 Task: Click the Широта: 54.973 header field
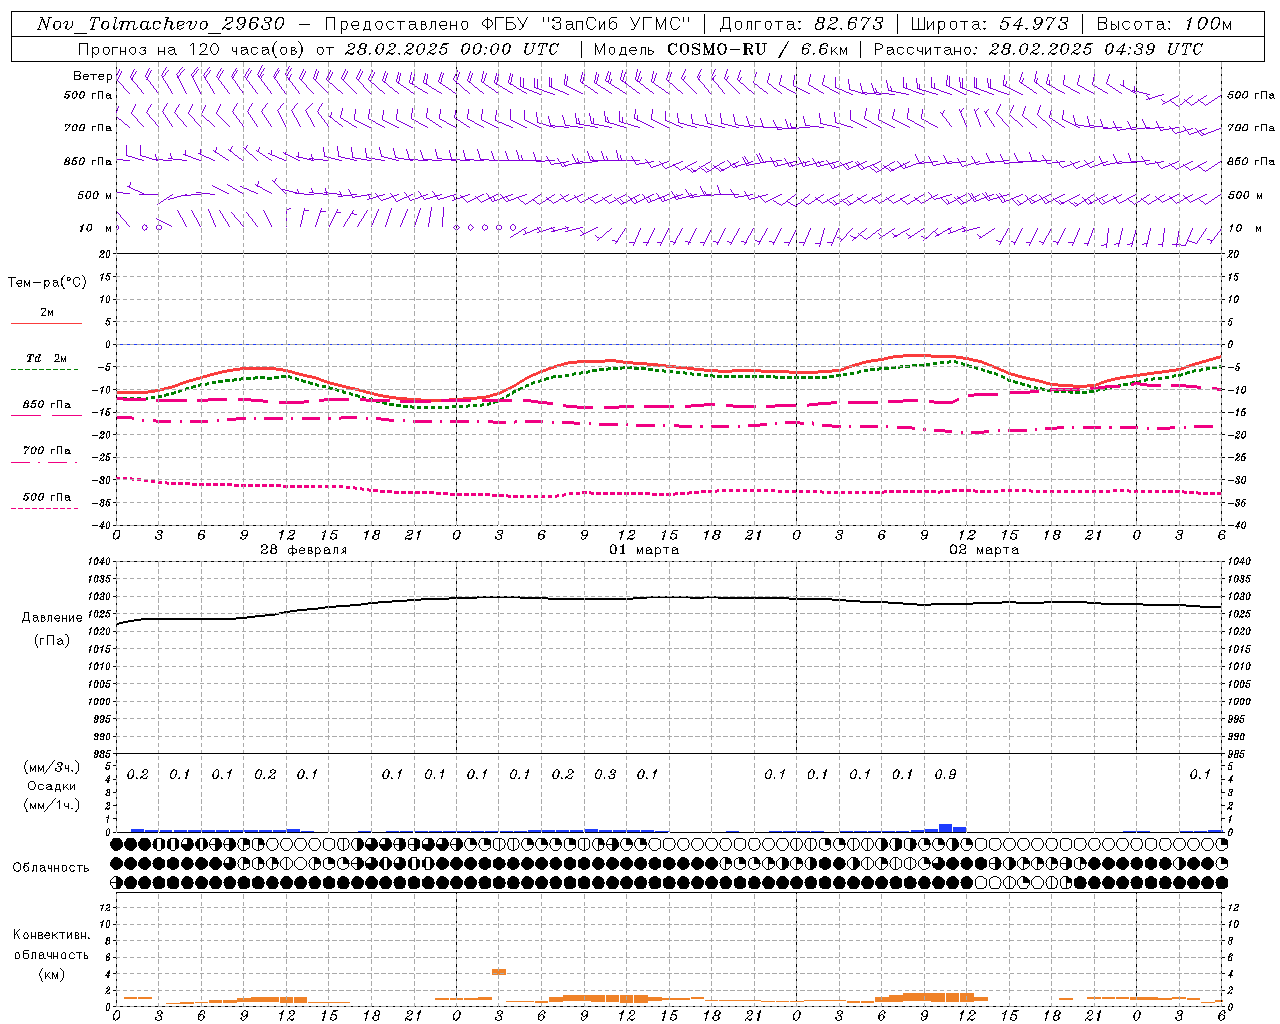coord(990,24)
